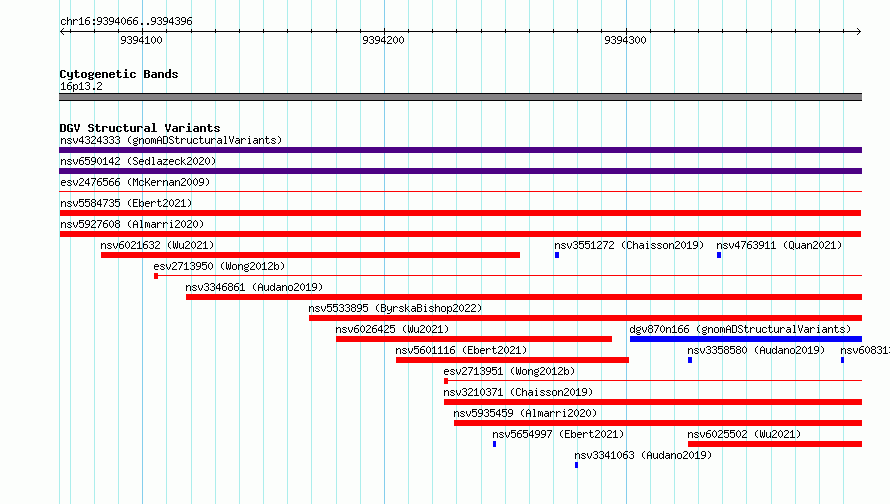Click the red bar under nsv5601116
The image size is (890, 504).
click(x=513, y=360)
